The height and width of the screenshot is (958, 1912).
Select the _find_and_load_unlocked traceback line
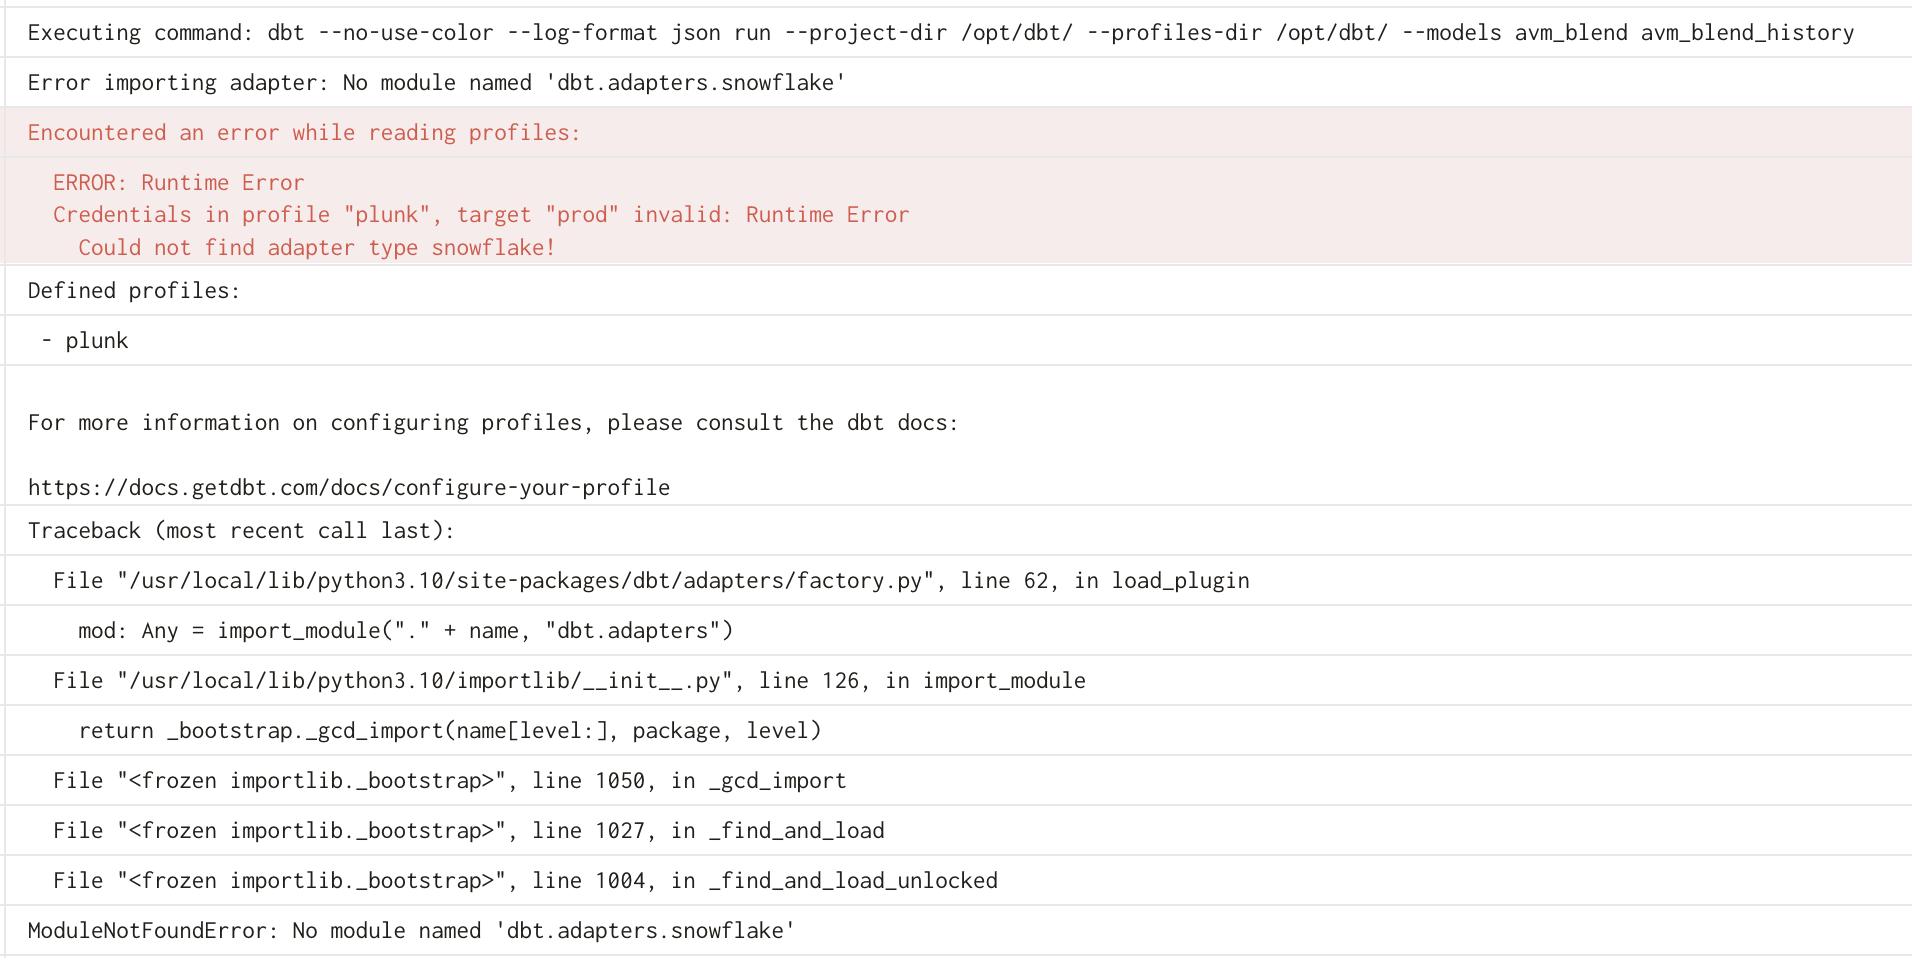click(525, 880)
